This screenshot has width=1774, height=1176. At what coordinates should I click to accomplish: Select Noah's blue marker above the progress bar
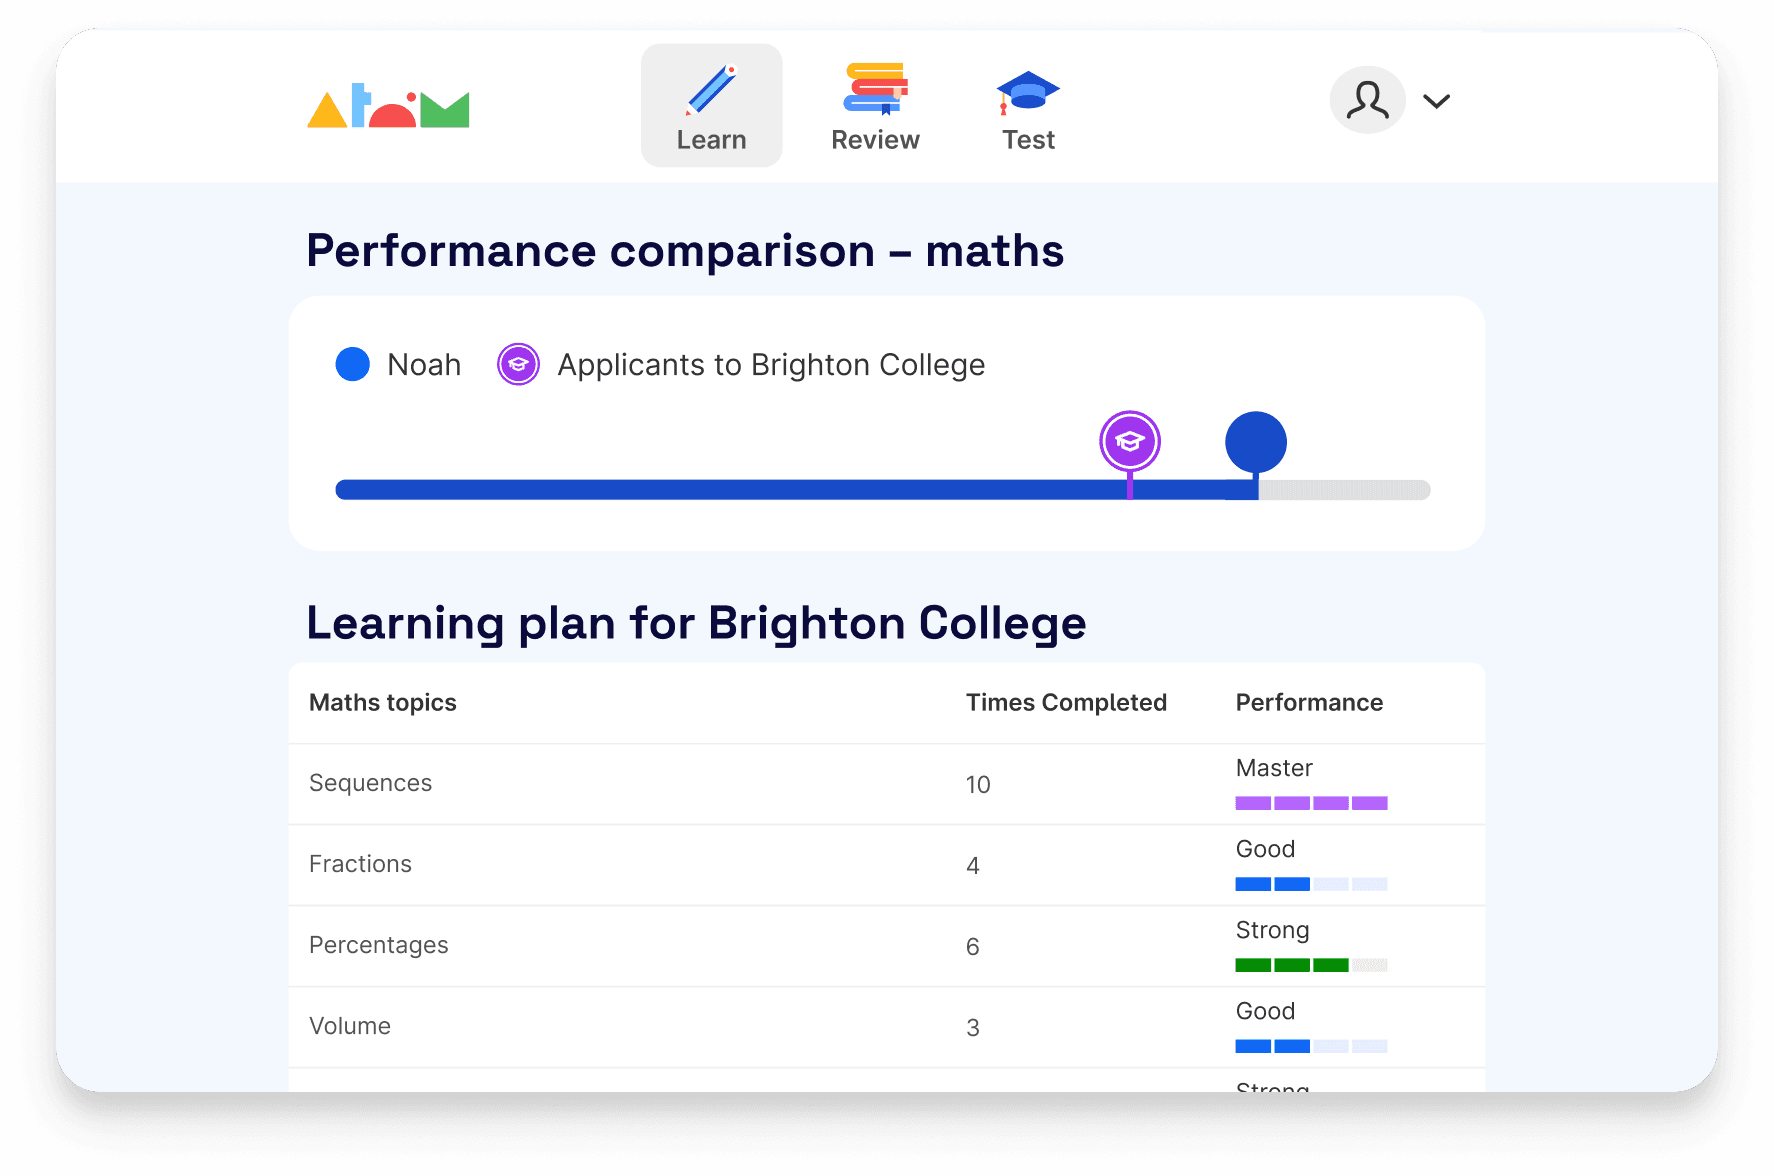(x=1256, y=438)
